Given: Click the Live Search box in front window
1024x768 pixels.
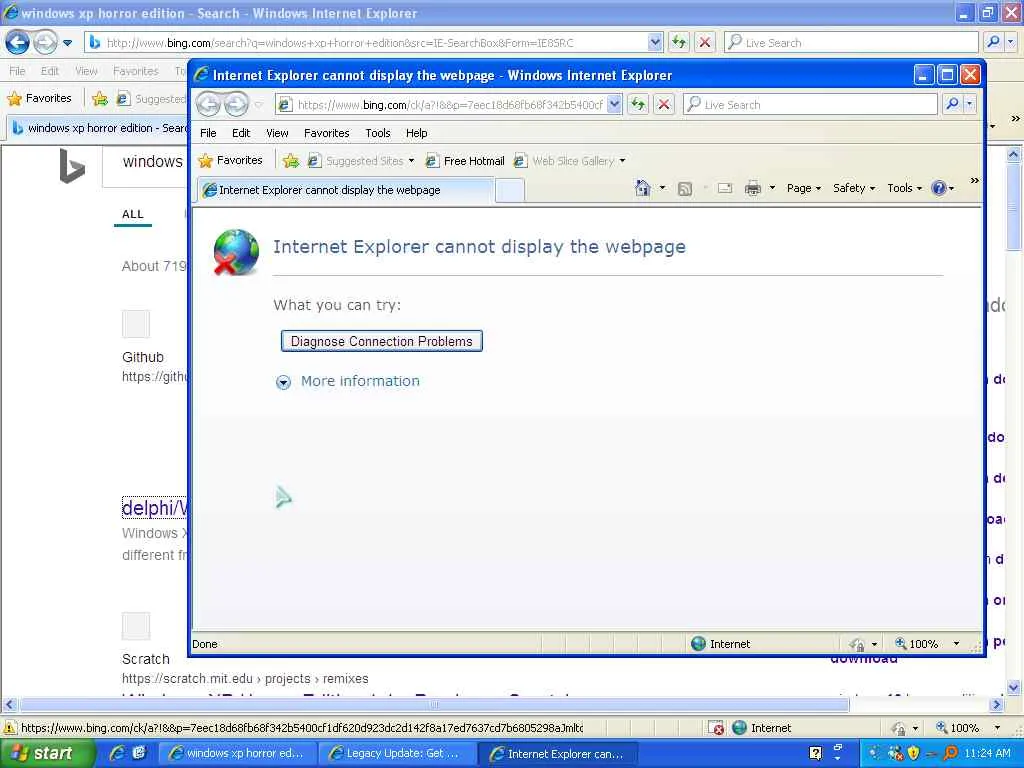Looking at the screenshot, I should tap(810, 104).
